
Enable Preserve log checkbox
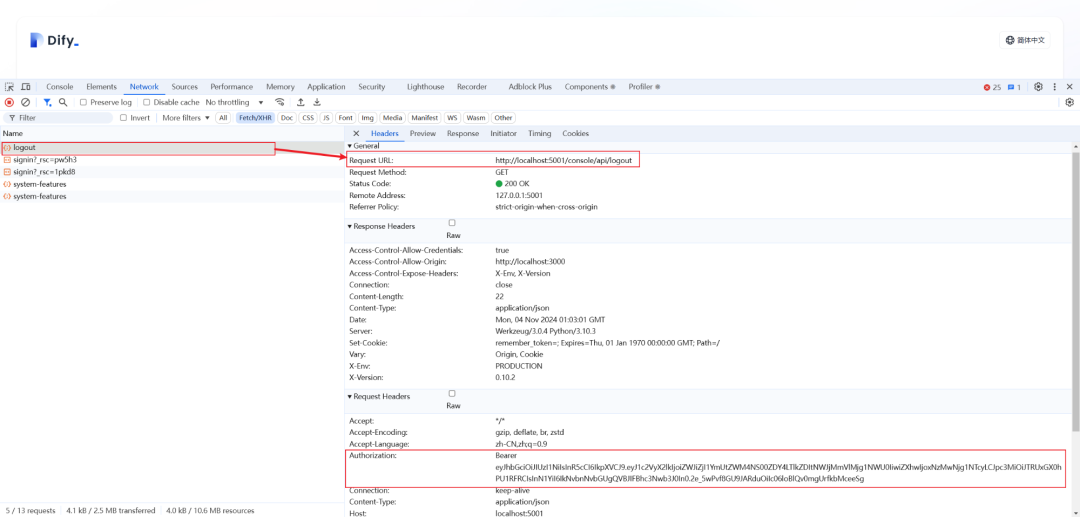(83, 102)
